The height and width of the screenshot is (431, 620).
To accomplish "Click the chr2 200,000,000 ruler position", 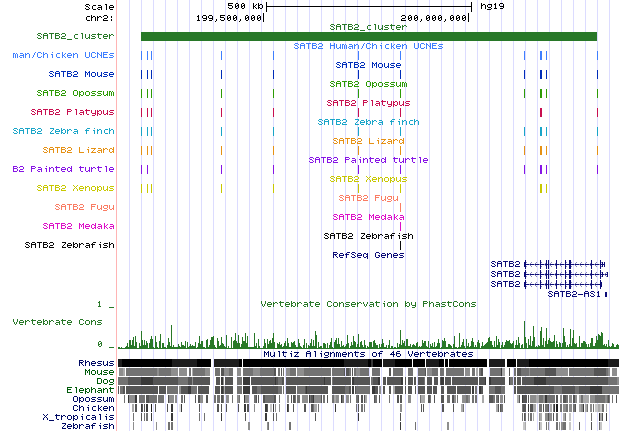I will tap(434, 17).
